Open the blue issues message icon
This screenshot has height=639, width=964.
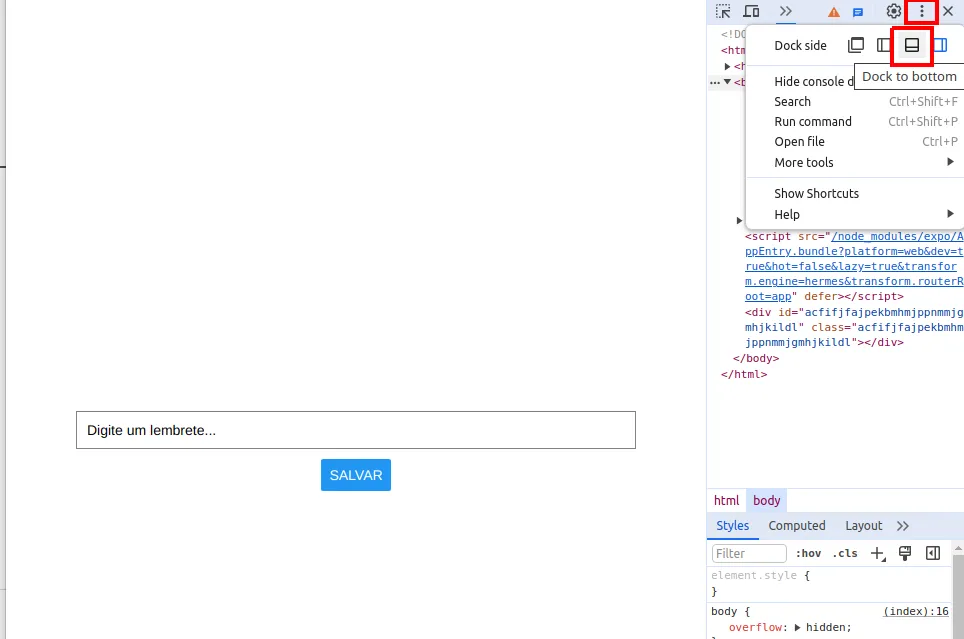[x=858, y=12]
